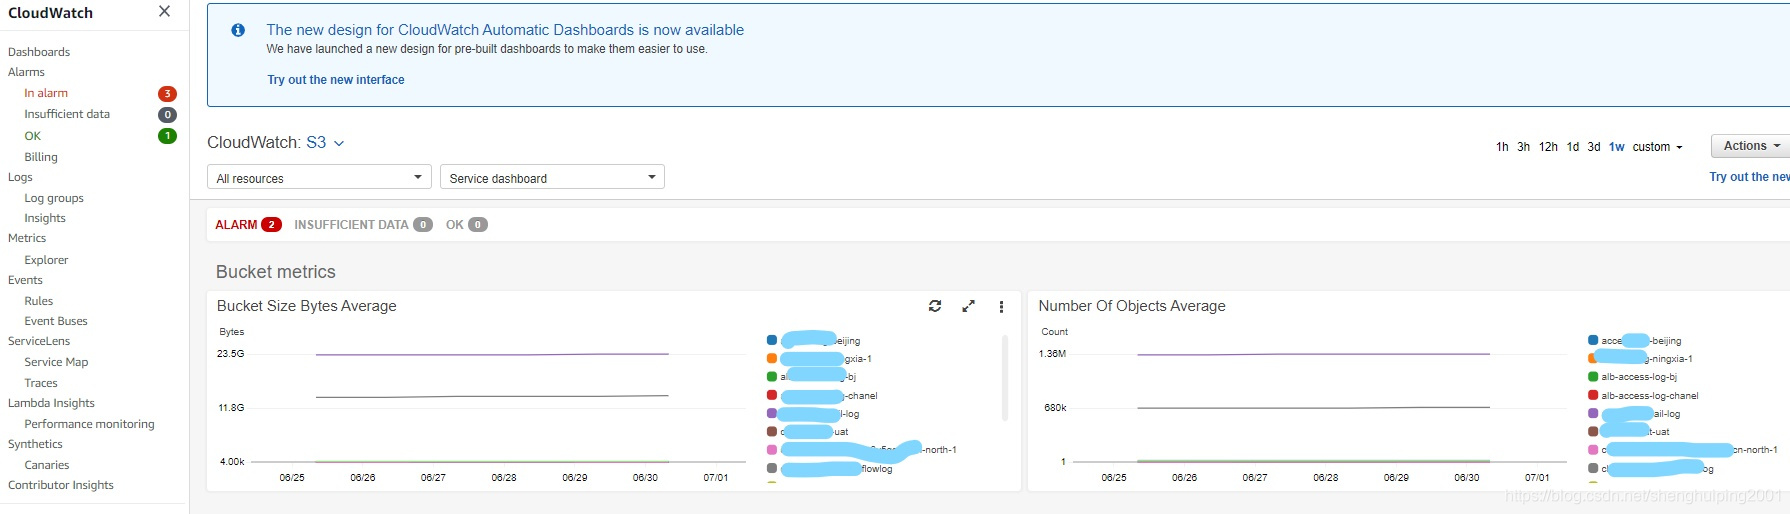
Task: Open Log groups in sidebar
Action: tap(54, 198)
